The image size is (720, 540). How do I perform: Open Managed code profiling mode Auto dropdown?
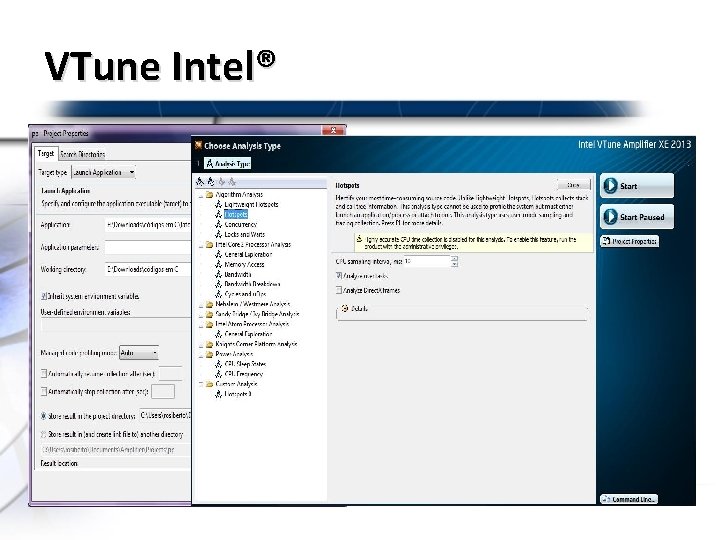(x=139, y=353)
